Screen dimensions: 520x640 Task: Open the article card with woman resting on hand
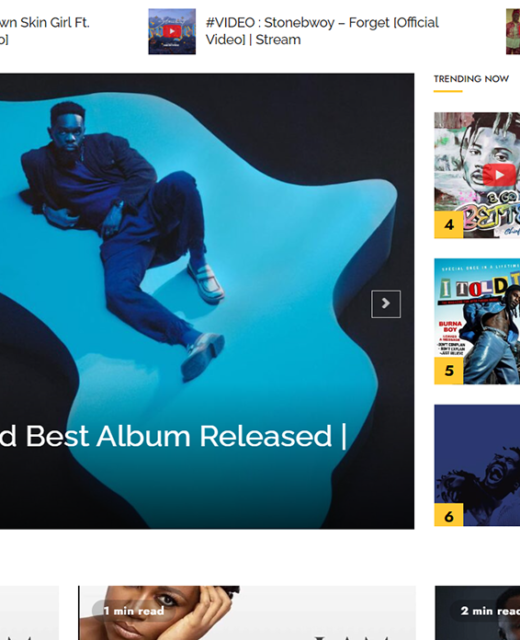coord(247,613)
